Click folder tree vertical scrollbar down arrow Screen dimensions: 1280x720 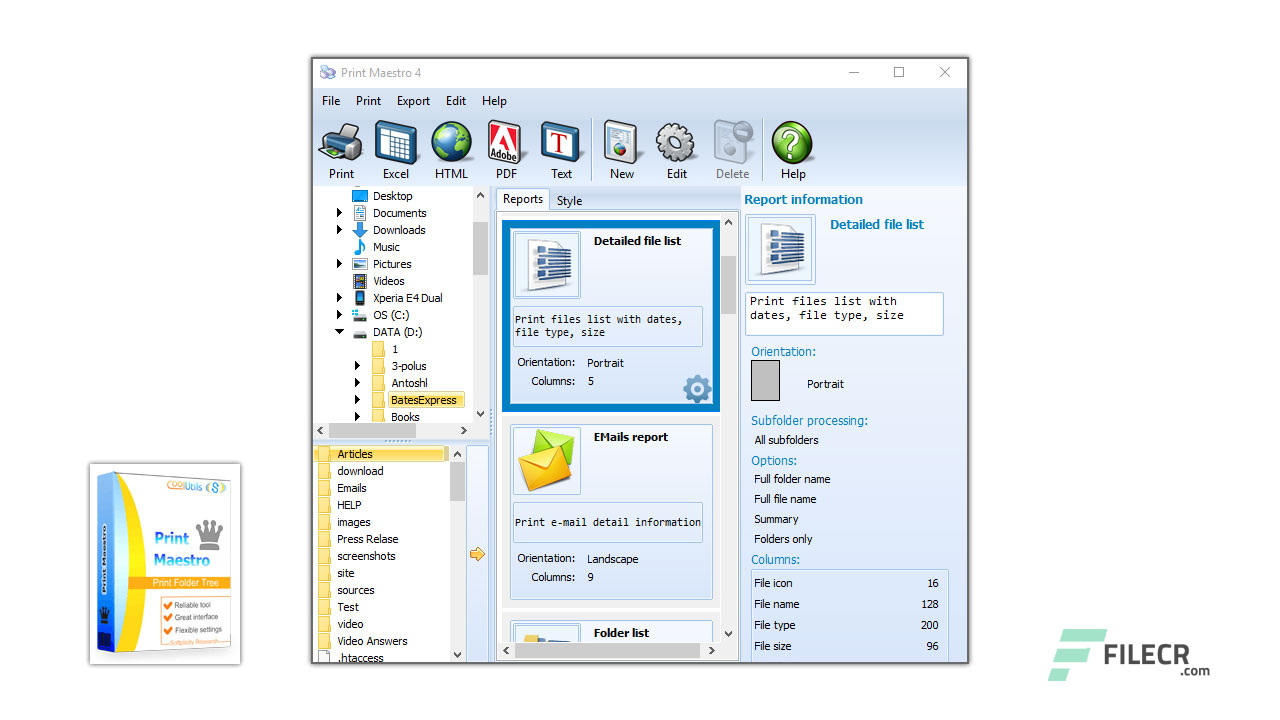[480, 414]
